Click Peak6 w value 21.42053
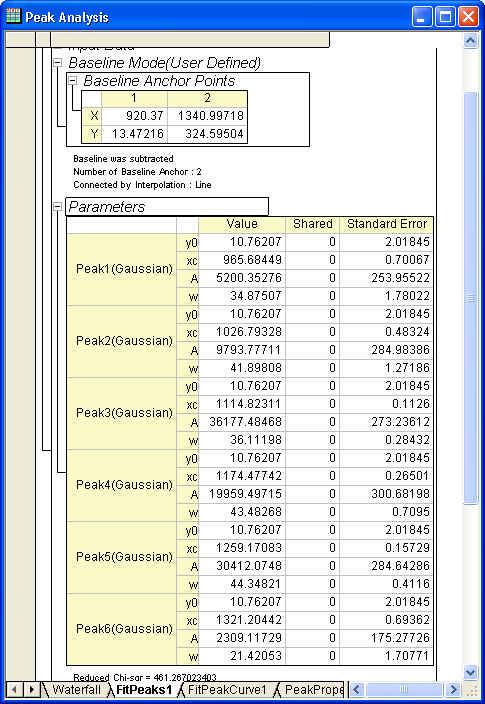485x704 pixels. (242, 656)
